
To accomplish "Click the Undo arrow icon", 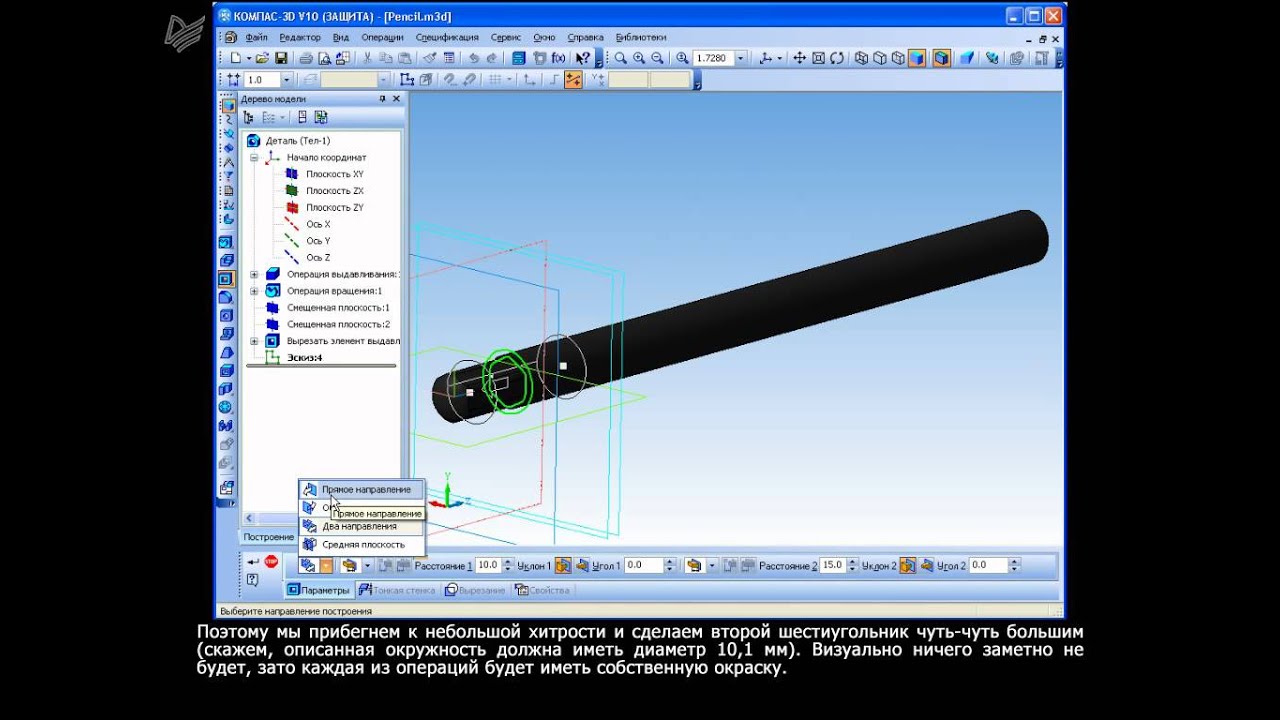I will tap(474, 58).
